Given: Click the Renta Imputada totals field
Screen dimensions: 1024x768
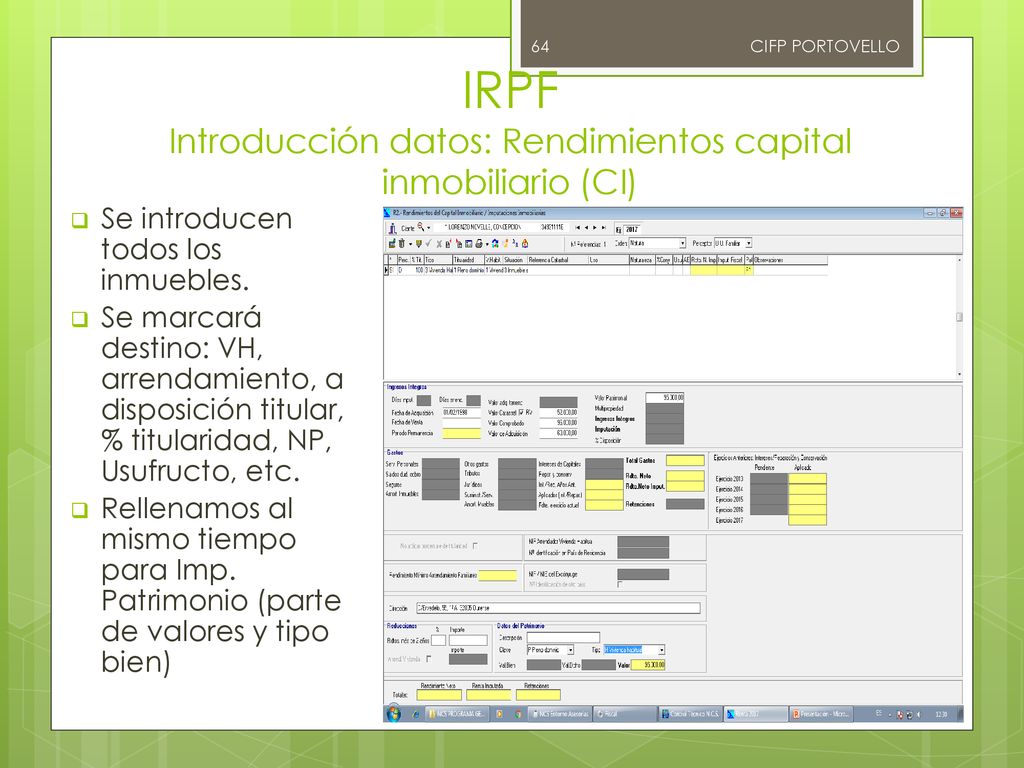Looking at the screenshot, I should point(489,695).
